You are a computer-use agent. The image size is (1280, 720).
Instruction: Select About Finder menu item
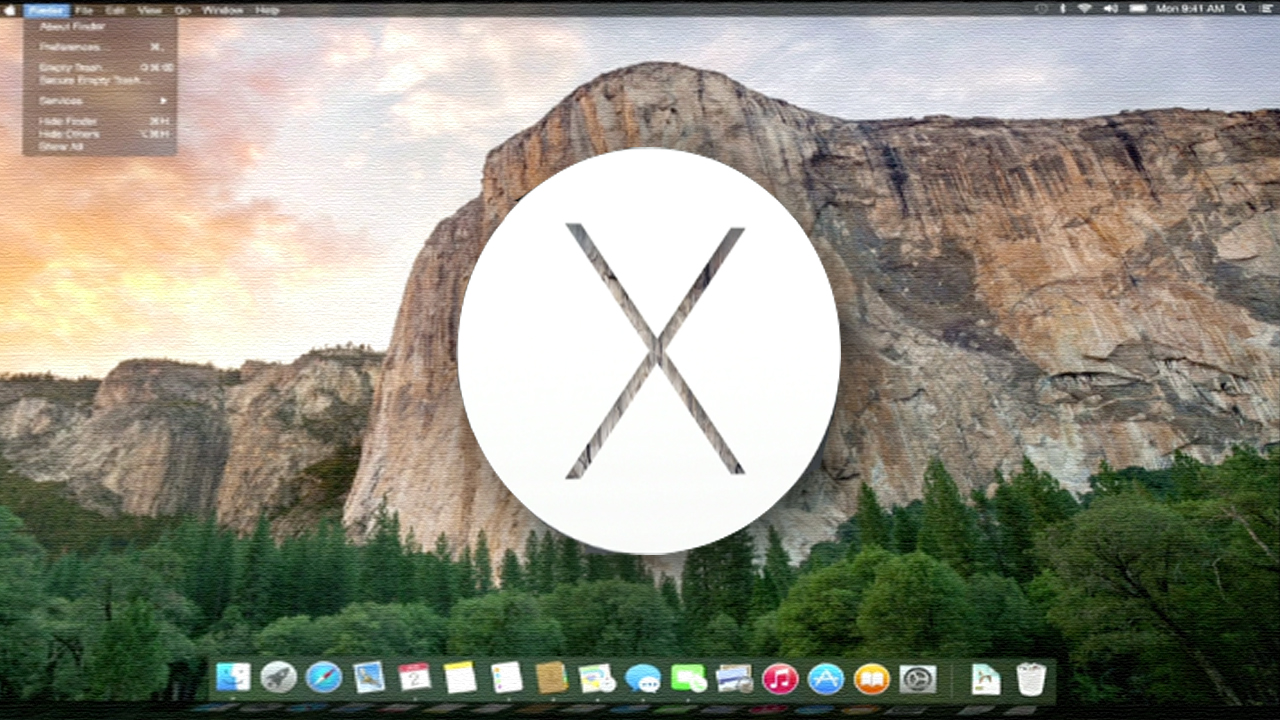tap(71, 27)
